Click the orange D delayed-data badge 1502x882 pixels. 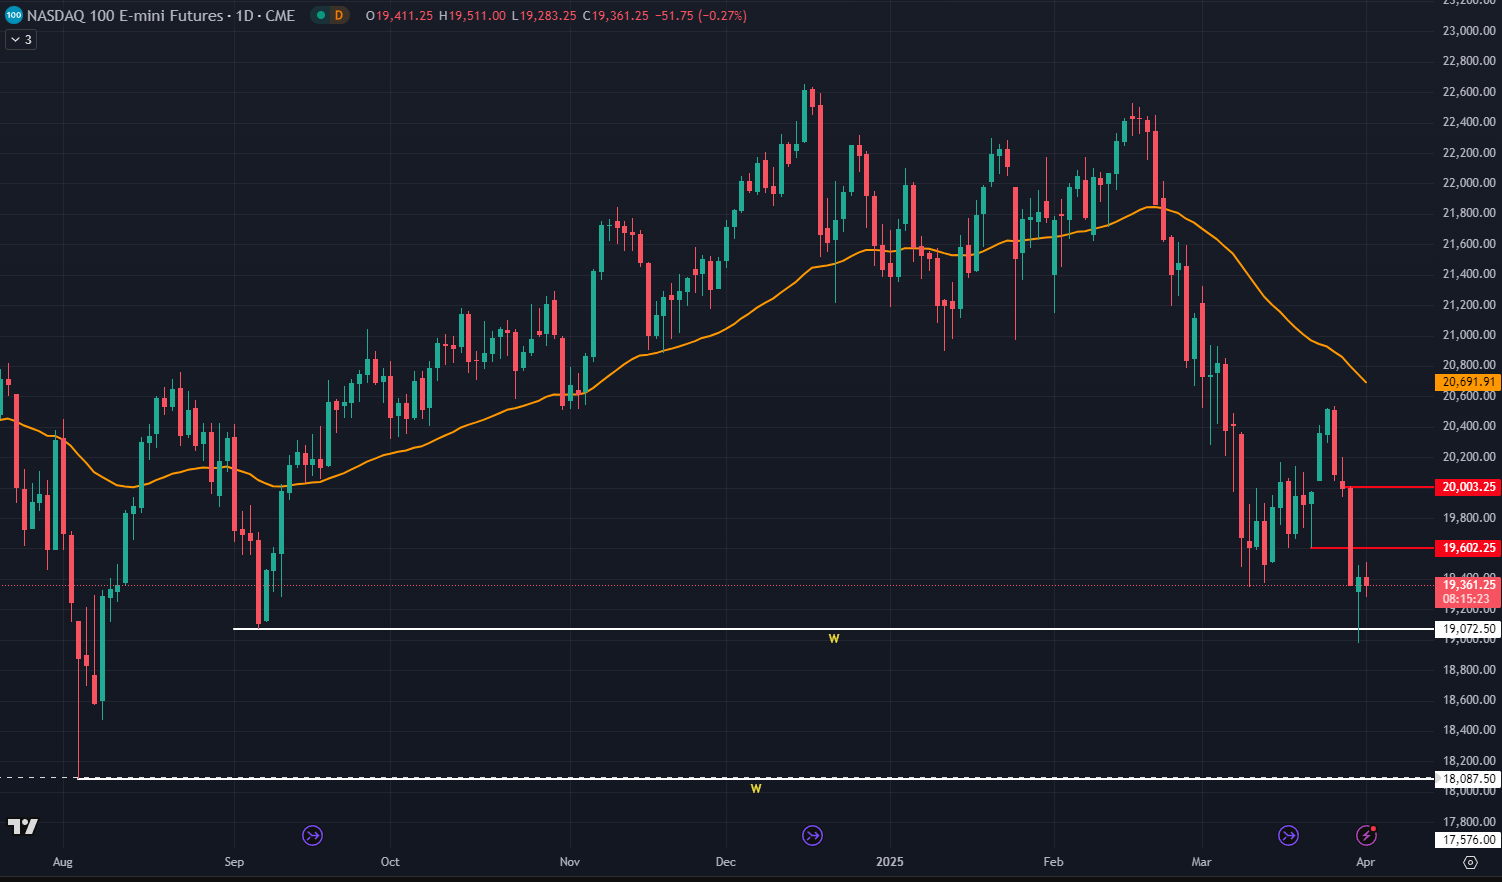[x=339, y=15]
